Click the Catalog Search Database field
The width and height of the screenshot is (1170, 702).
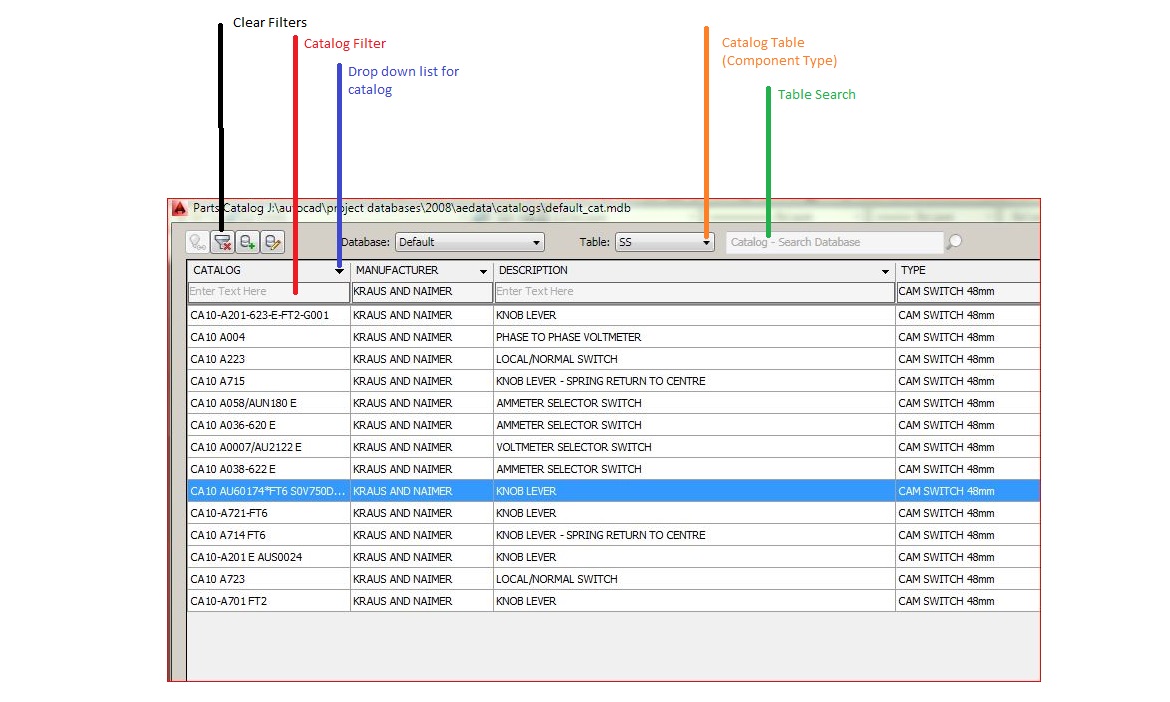click(x=833, y=242)
